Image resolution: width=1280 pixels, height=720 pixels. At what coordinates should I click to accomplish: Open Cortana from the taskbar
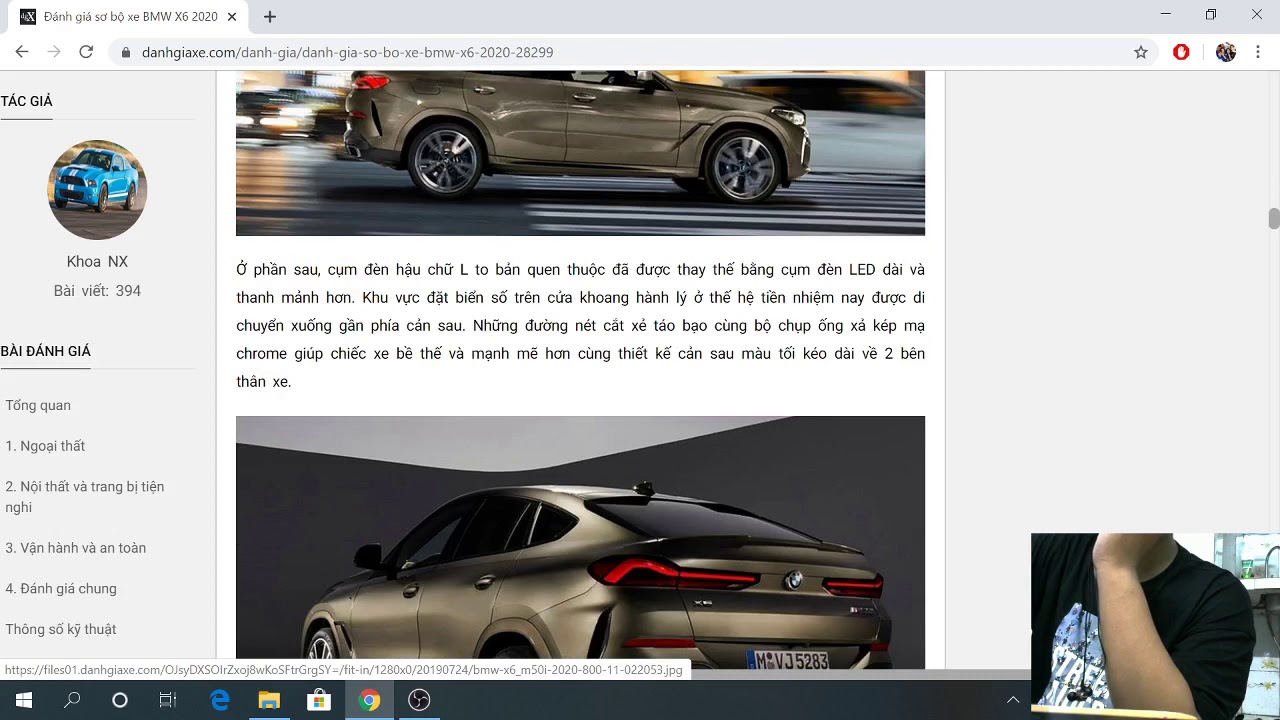pos(120,700)
